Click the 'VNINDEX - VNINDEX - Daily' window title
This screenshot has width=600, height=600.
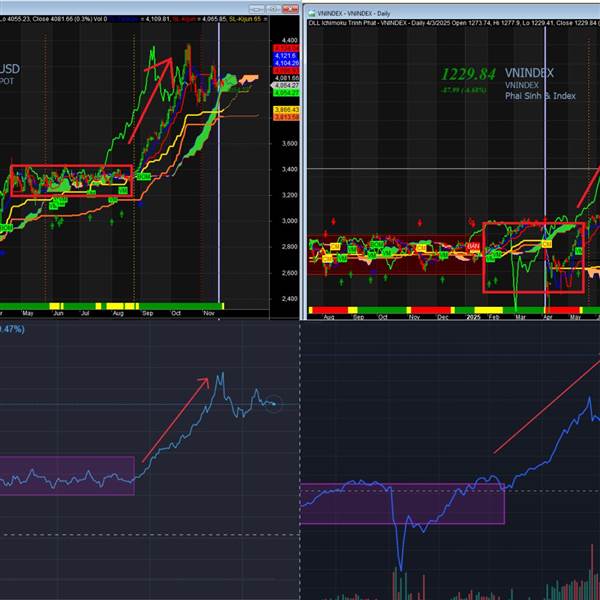tap(354, 13)
